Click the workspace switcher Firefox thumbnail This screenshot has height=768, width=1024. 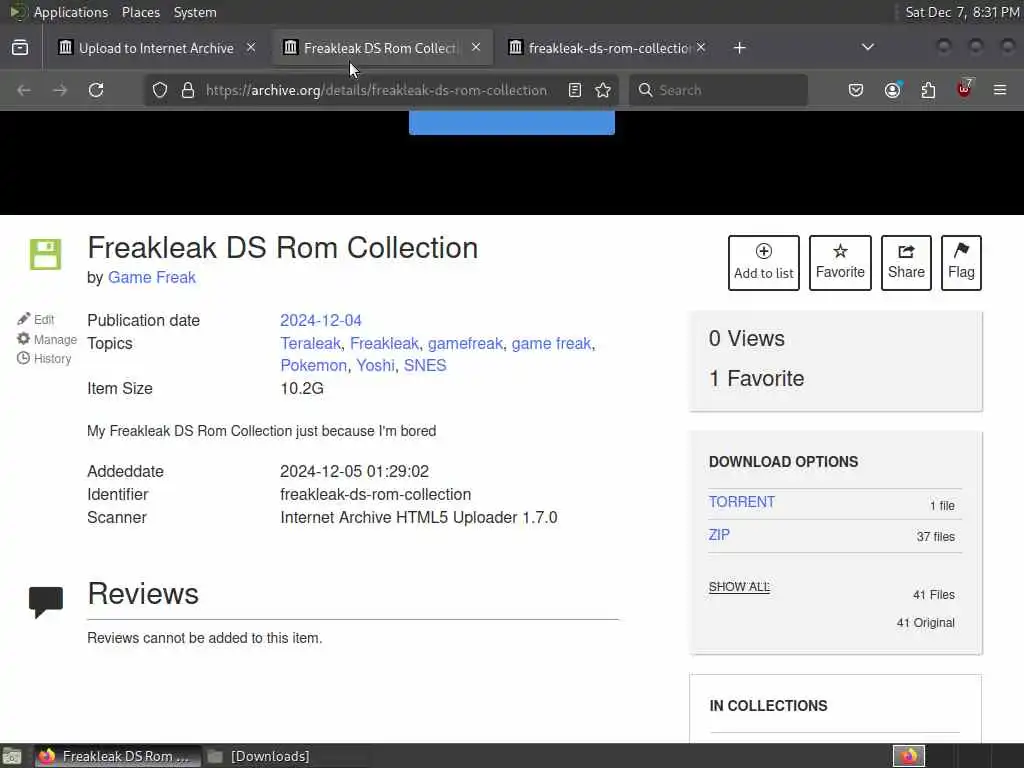tap(909, 756)
